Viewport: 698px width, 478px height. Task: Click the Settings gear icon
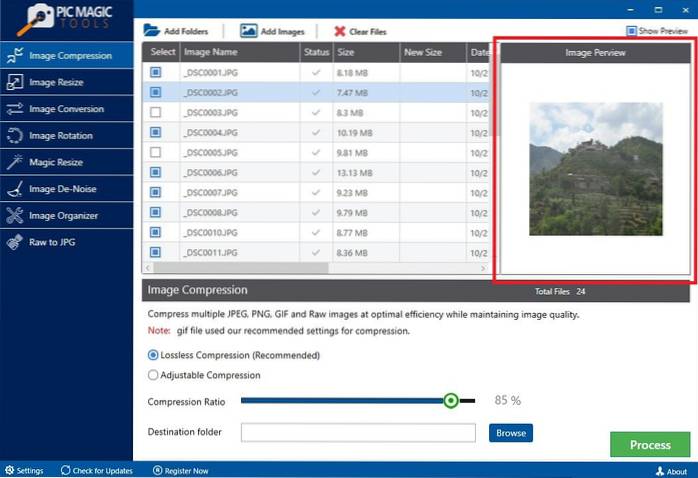point(9,470)
